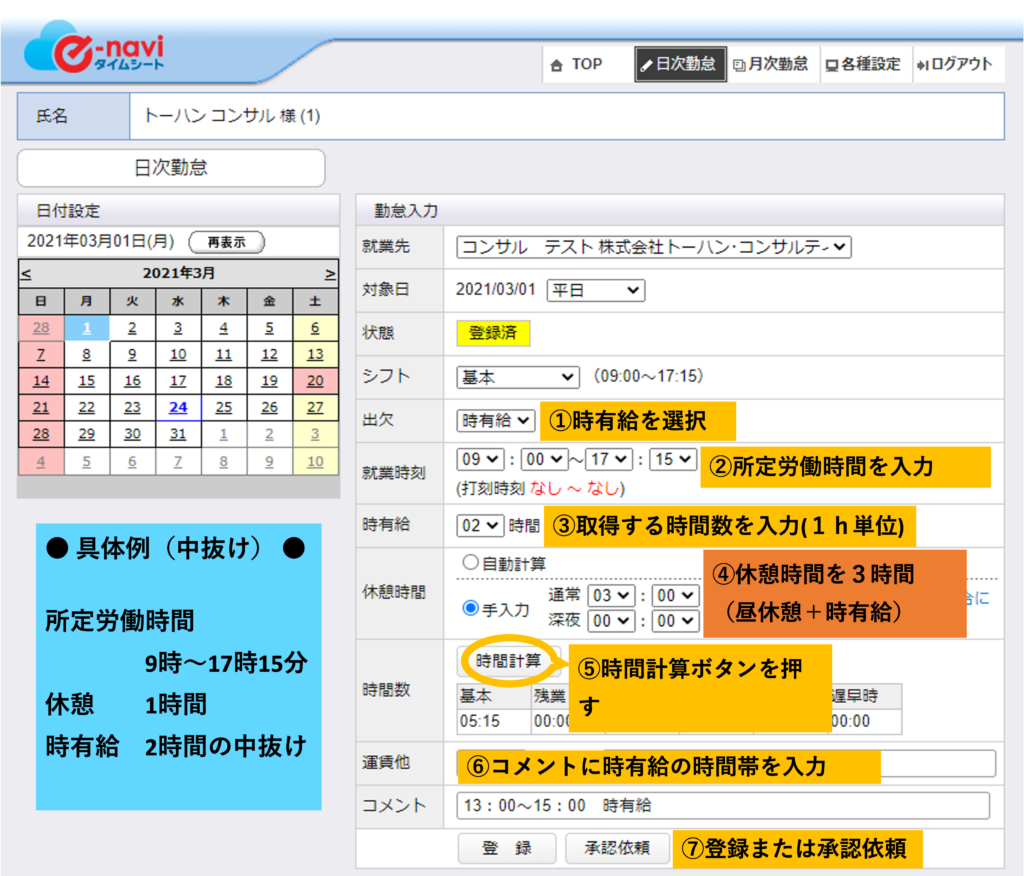Click the 登録 register button
1024x876 pixels.
[x=507, y=848]
